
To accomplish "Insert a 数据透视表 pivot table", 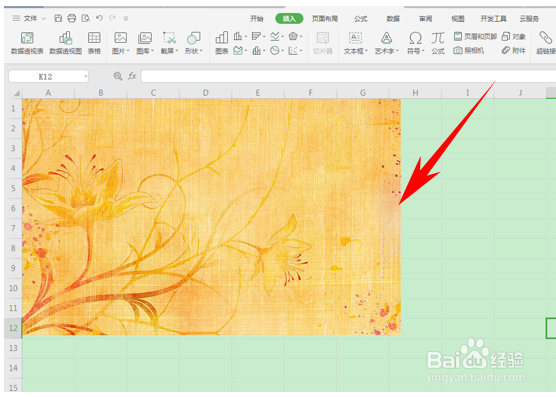I will (x=27, y=43).
